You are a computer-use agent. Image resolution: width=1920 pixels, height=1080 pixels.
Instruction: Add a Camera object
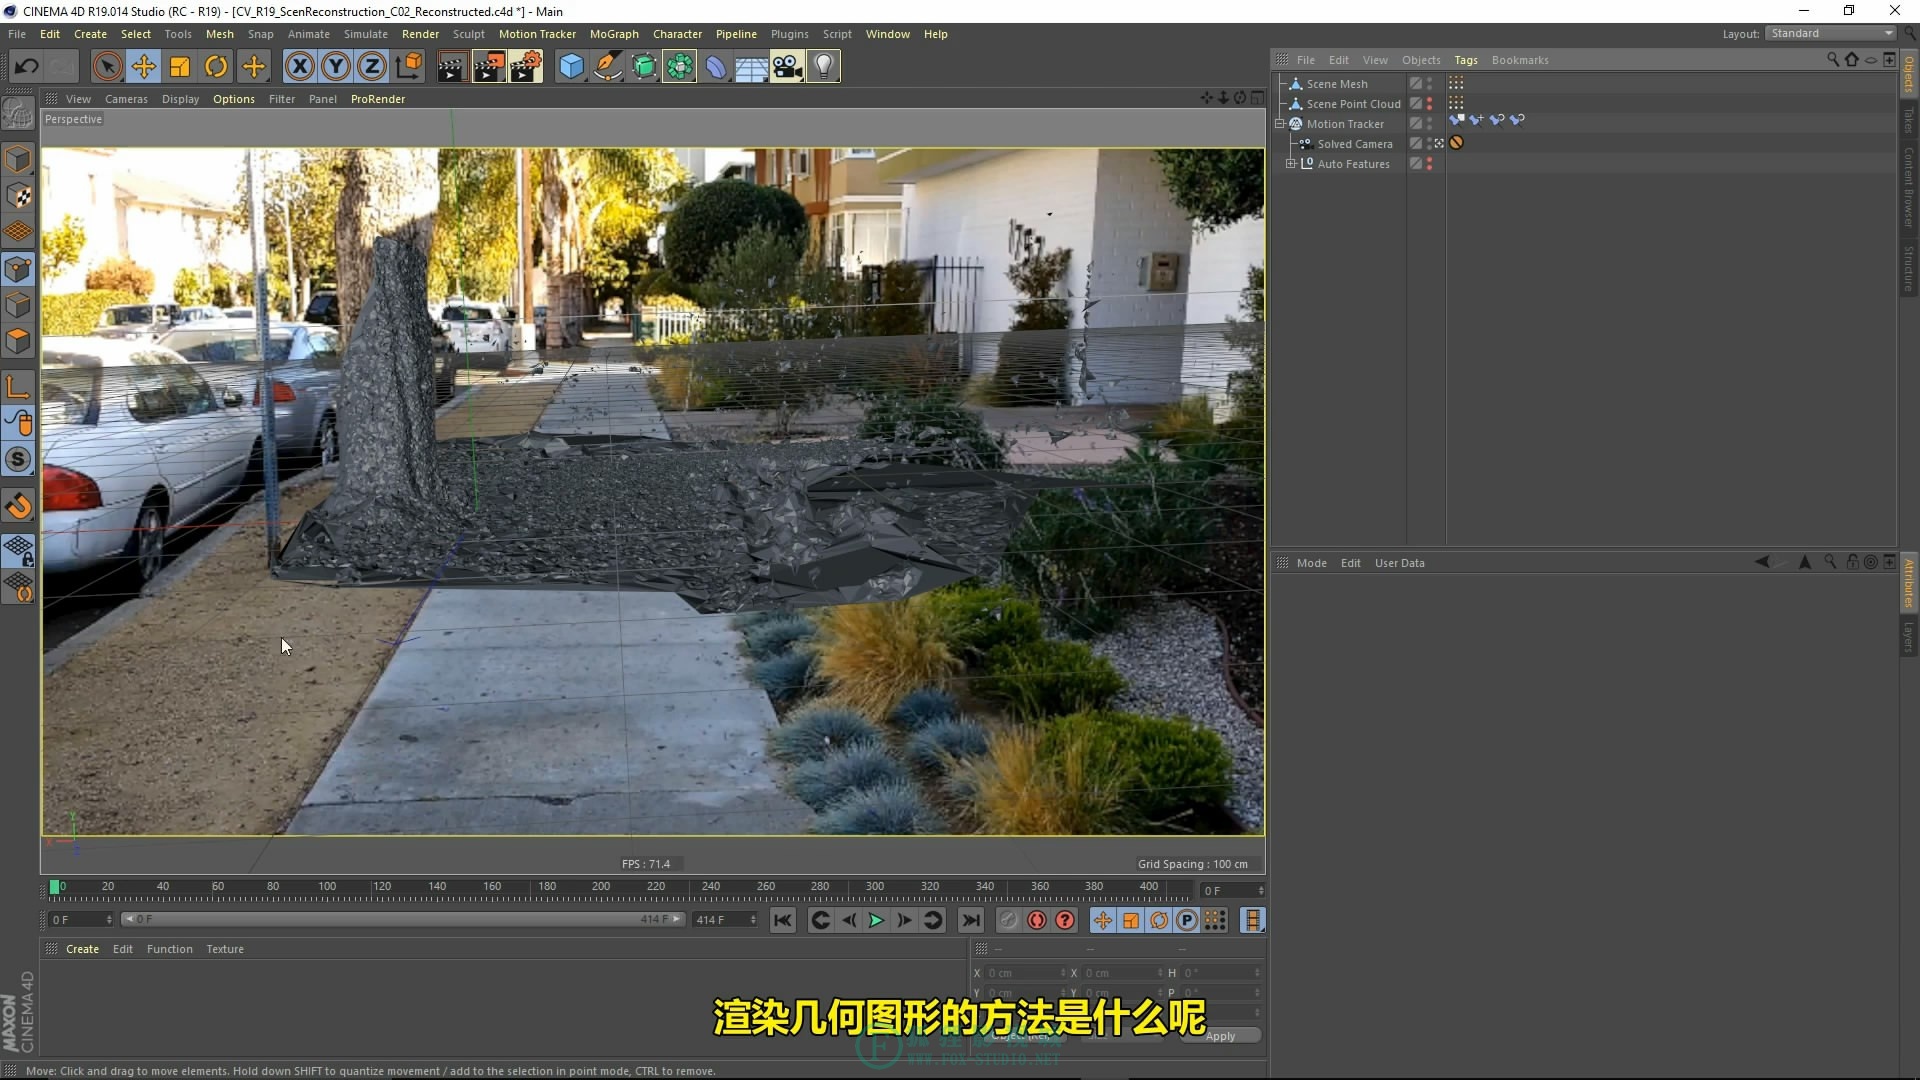tap(787, 67)
